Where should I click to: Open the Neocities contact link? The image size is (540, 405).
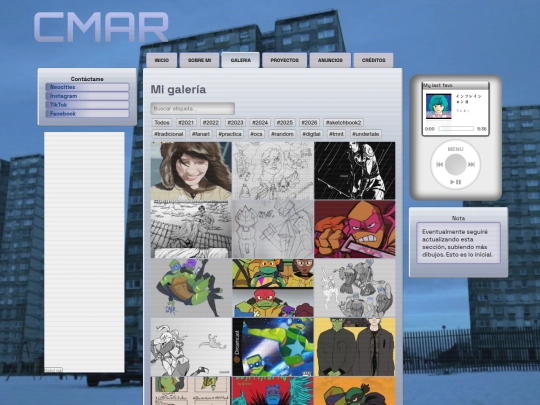pyautogui.click(x=87, y=87)
